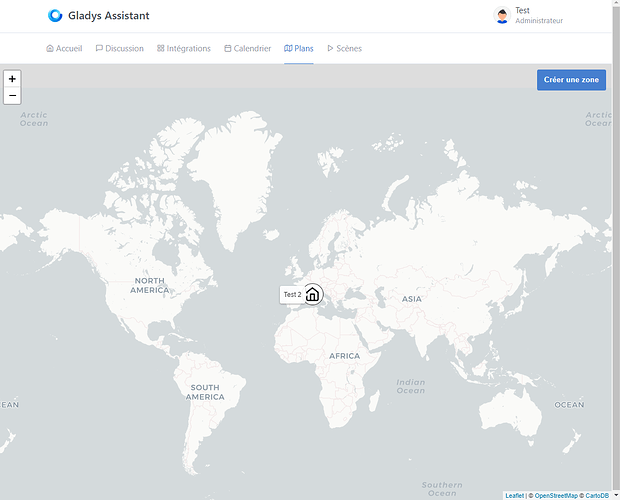620x500 pixels.
Task: Click the user avatar picture
Action: (x=502, y=16)
